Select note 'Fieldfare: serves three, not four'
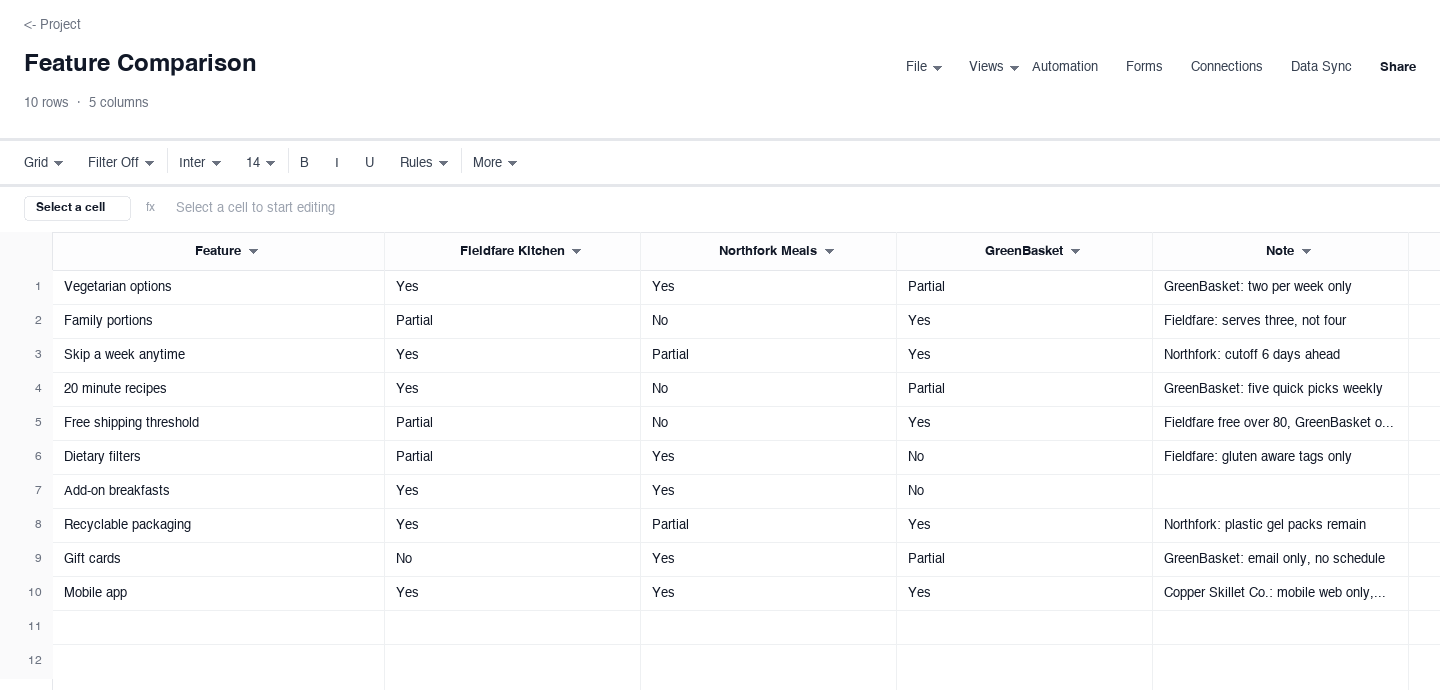1440x690 pixels. tap(1280, 321)
